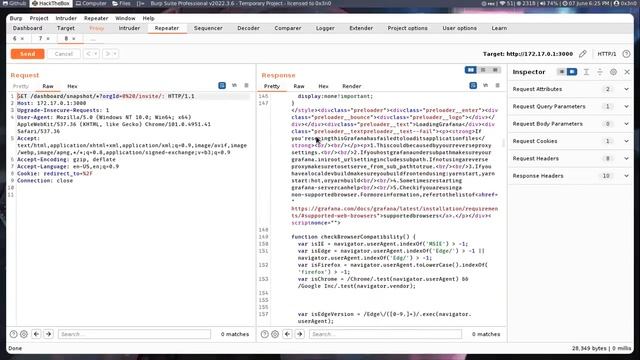Image resolution: width=640 pixels, height=360 pixels.
Task: Click in the Response search field
Action: coord(385,334)
